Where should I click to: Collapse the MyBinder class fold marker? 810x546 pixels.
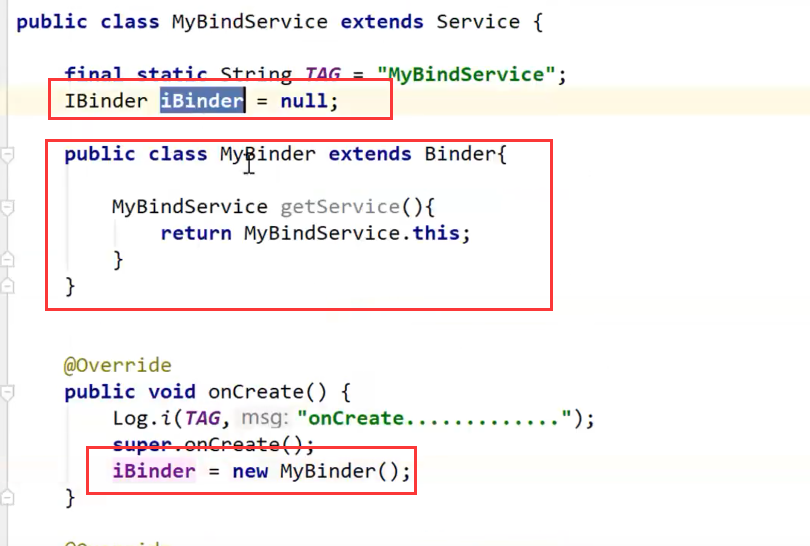(7, 154)
